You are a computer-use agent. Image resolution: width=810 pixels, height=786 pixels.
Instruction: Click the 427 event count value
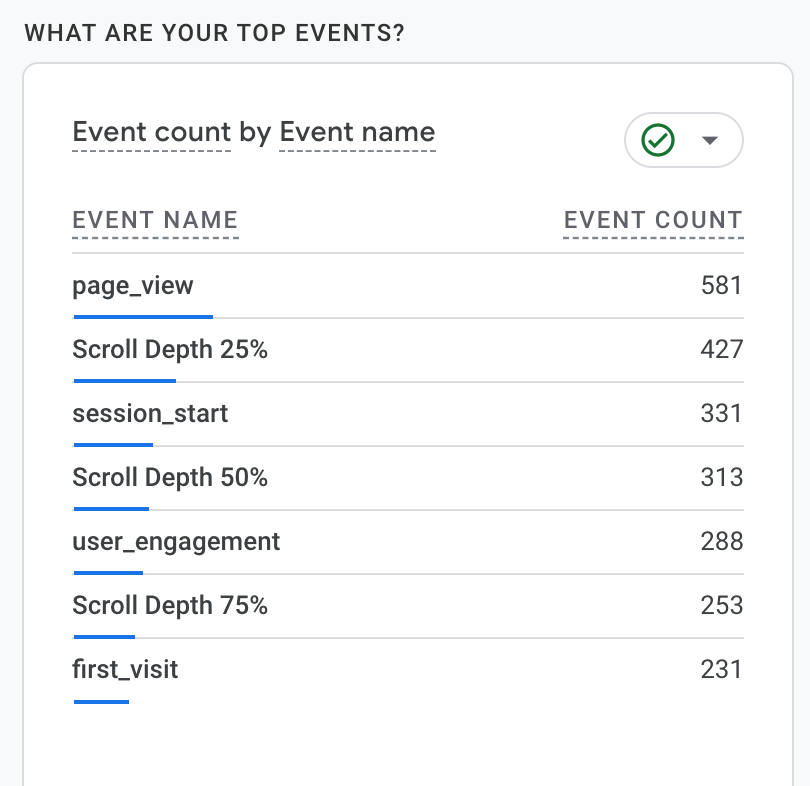coord(721,350)
